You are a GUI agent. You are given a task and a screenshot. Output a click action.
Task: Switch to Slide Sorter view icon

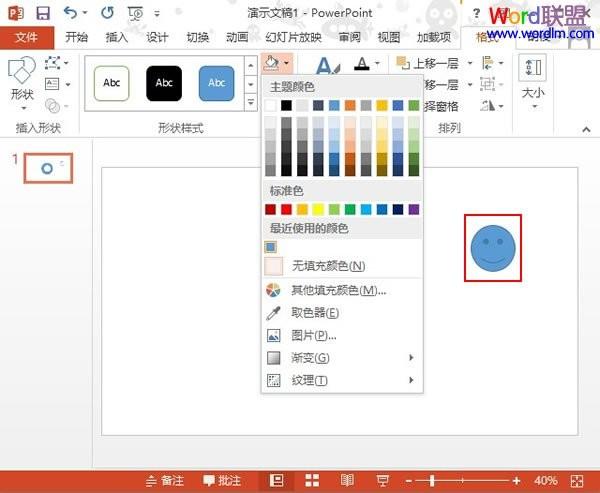click(x=312, y=480)
